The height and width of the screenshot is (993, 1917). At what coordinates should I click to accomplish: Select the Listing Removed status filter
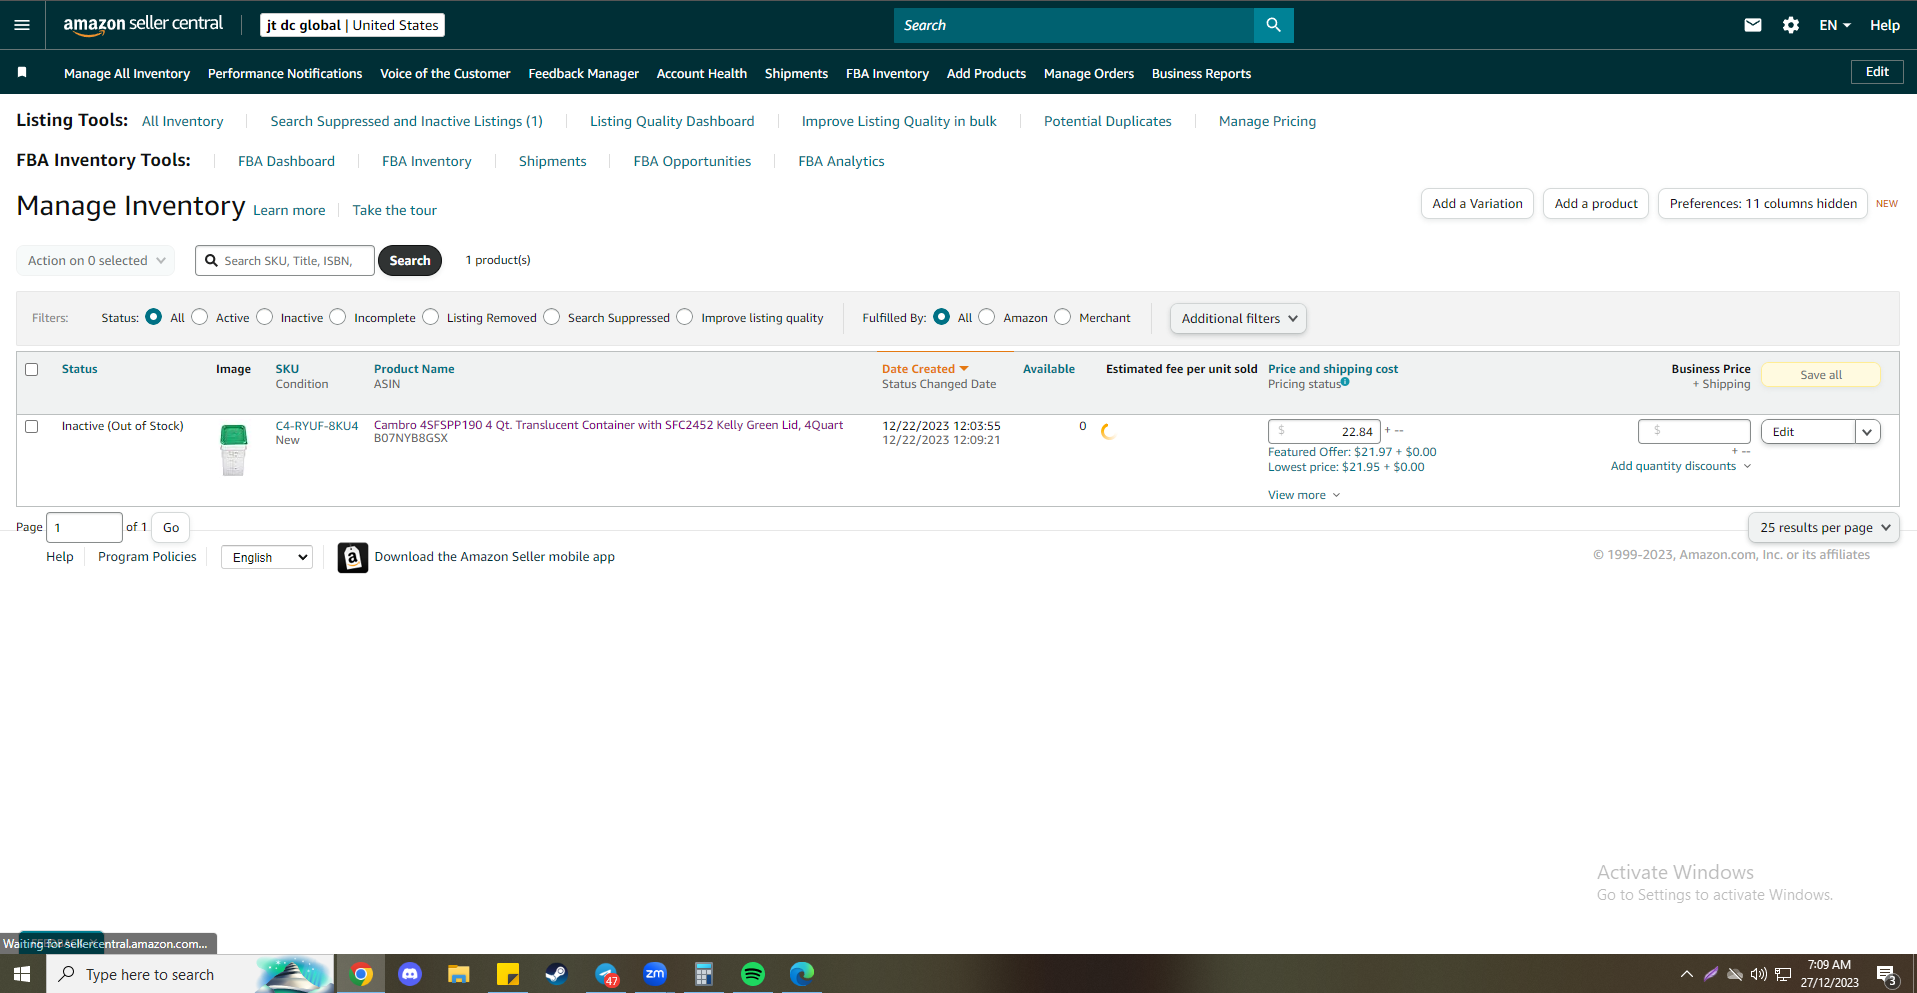tap(431, 317)
